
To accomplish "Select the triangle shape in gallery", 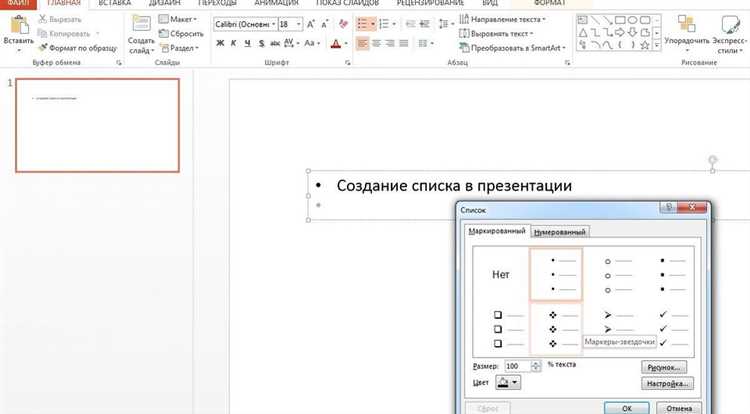I will 583,33.
